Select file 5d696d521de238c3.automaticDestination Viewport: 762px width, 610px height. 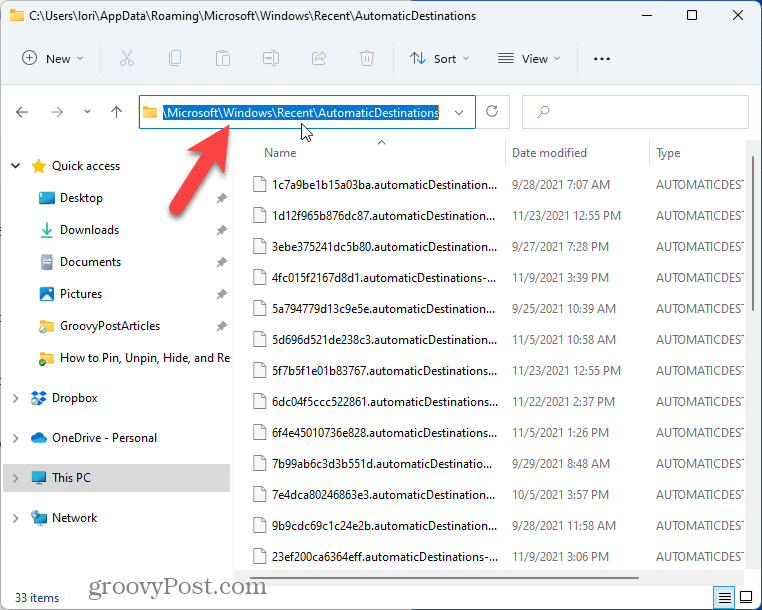point(384,340)
